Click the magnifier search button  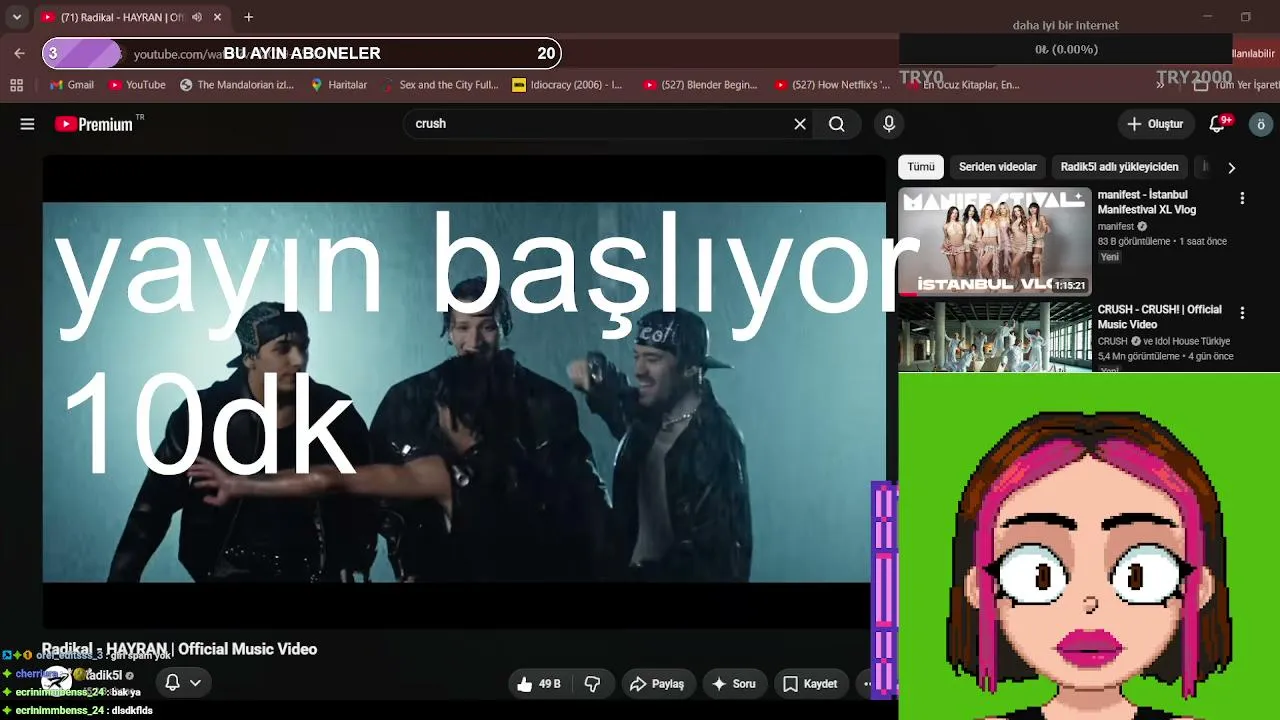(x=837, y=124)
